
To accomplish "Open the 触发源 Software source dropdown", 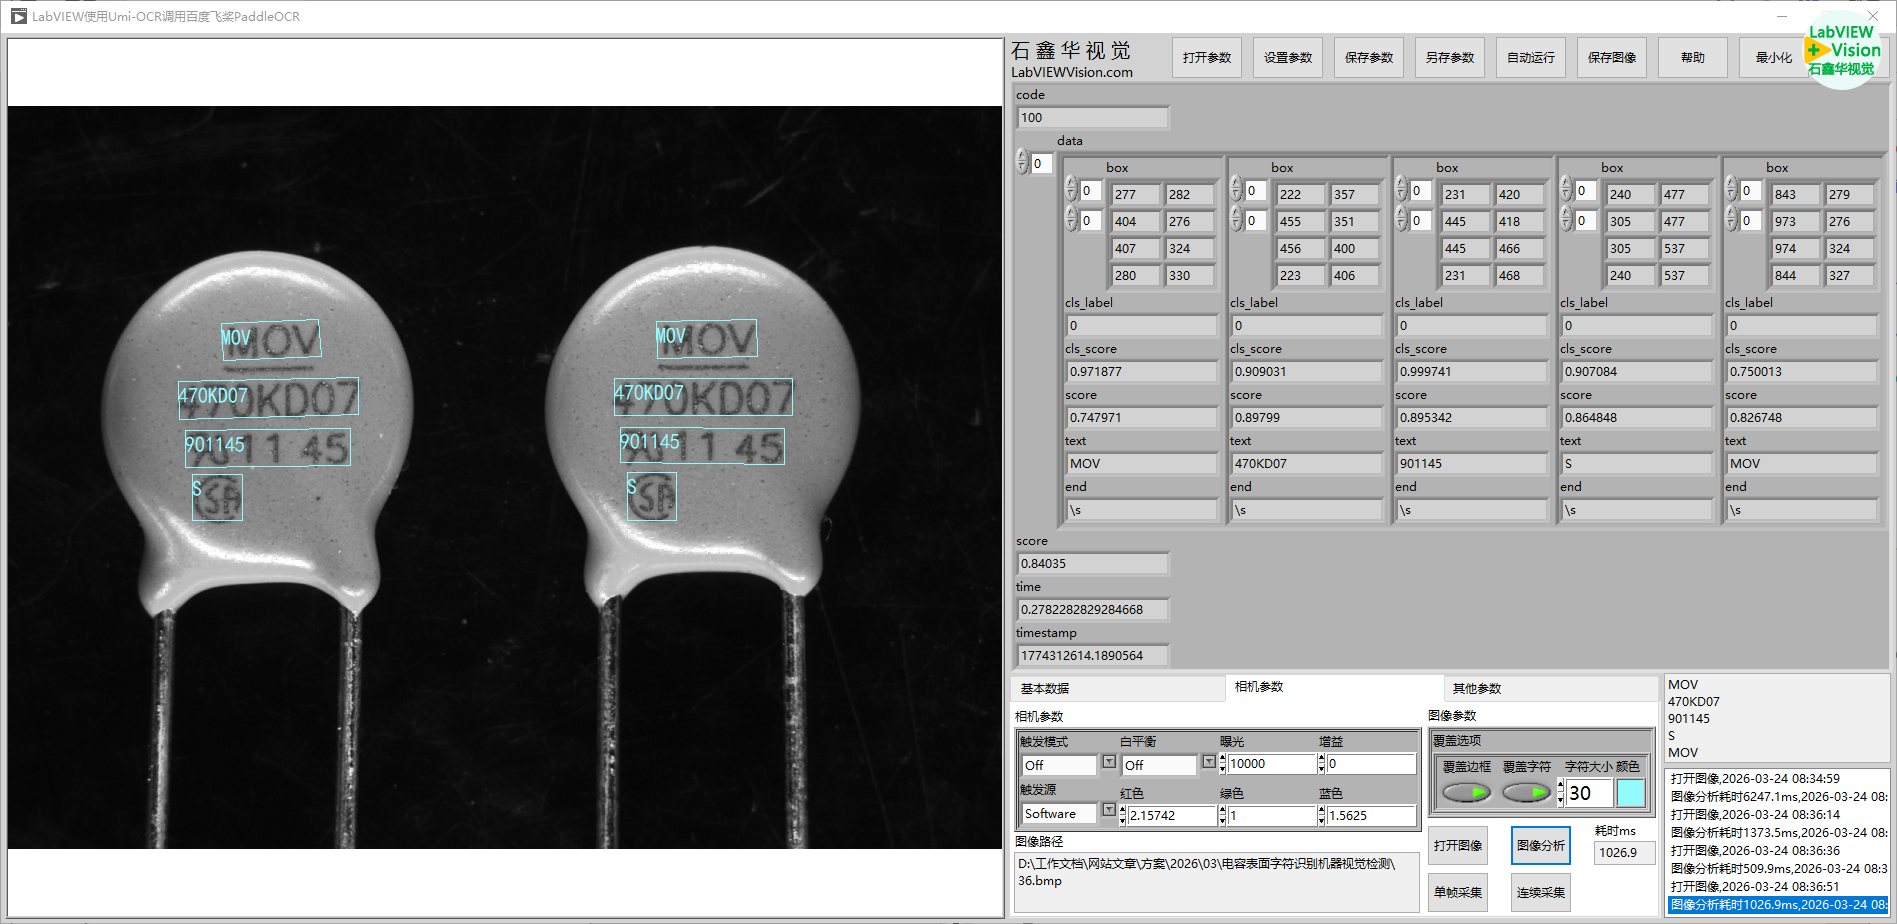I will pos(1108,811).
